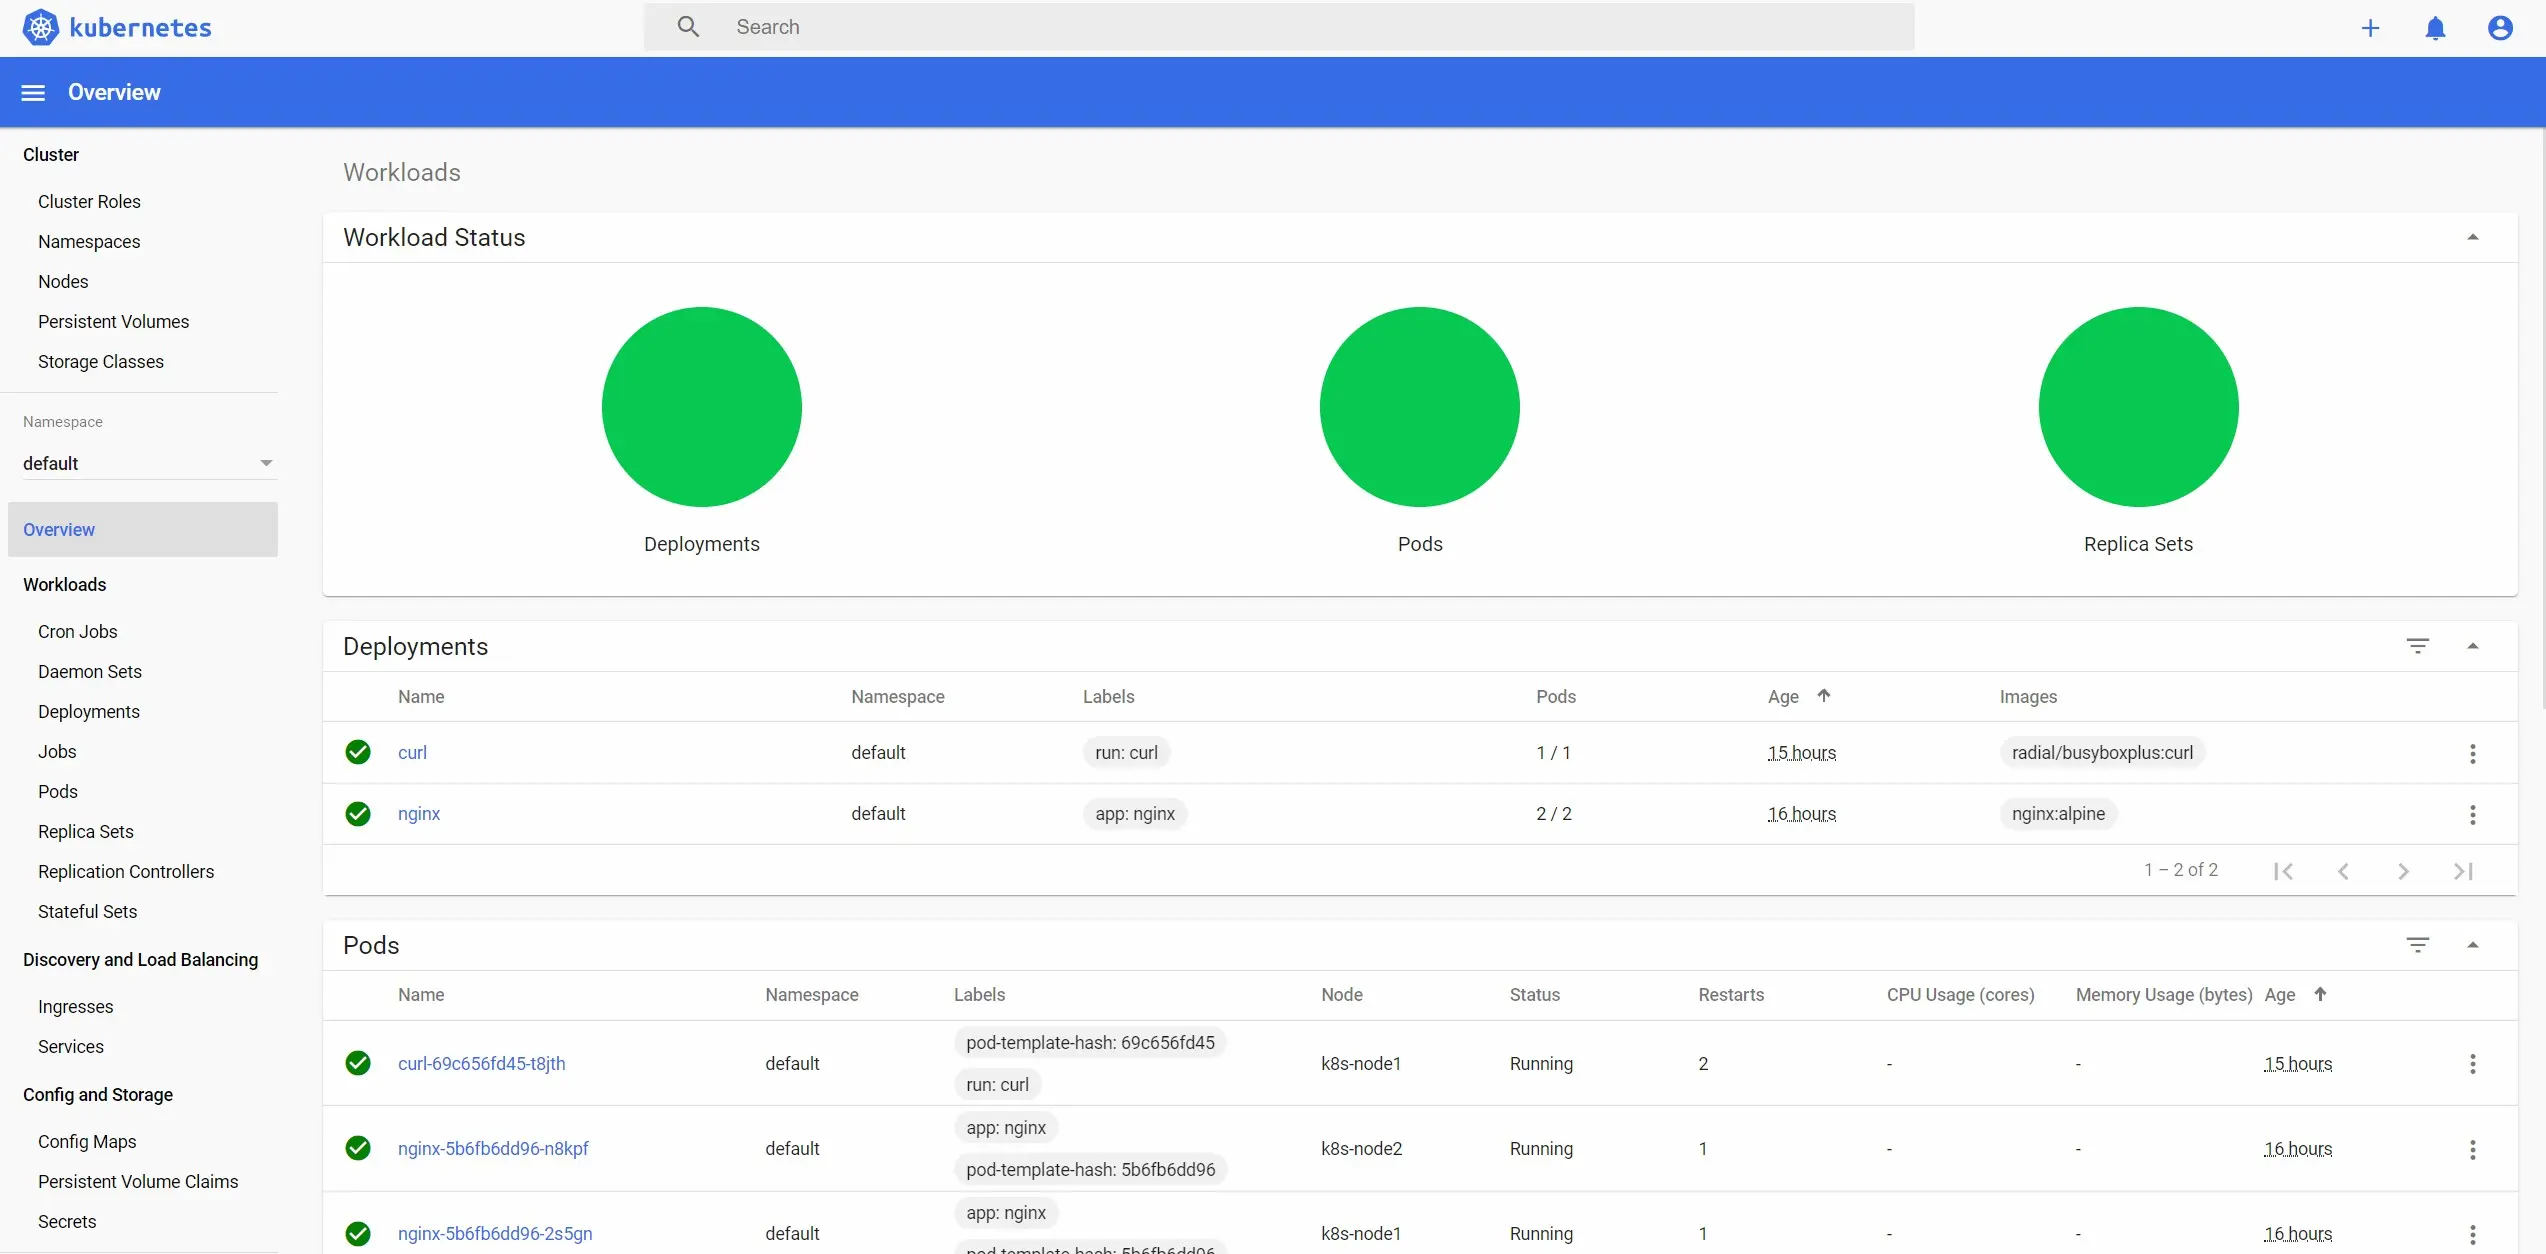The image size is (2546, 1254).
Task: Open the nginx-5b6fb6dd96-n8kpf pod link
Action: 493,1149
